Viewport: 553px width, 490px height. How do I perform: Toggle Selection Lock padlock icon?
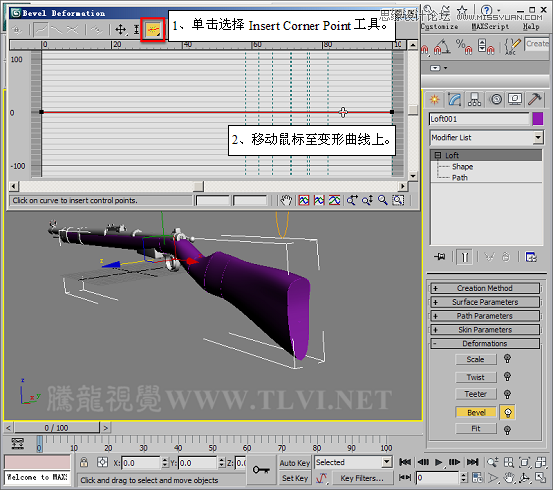84,462
